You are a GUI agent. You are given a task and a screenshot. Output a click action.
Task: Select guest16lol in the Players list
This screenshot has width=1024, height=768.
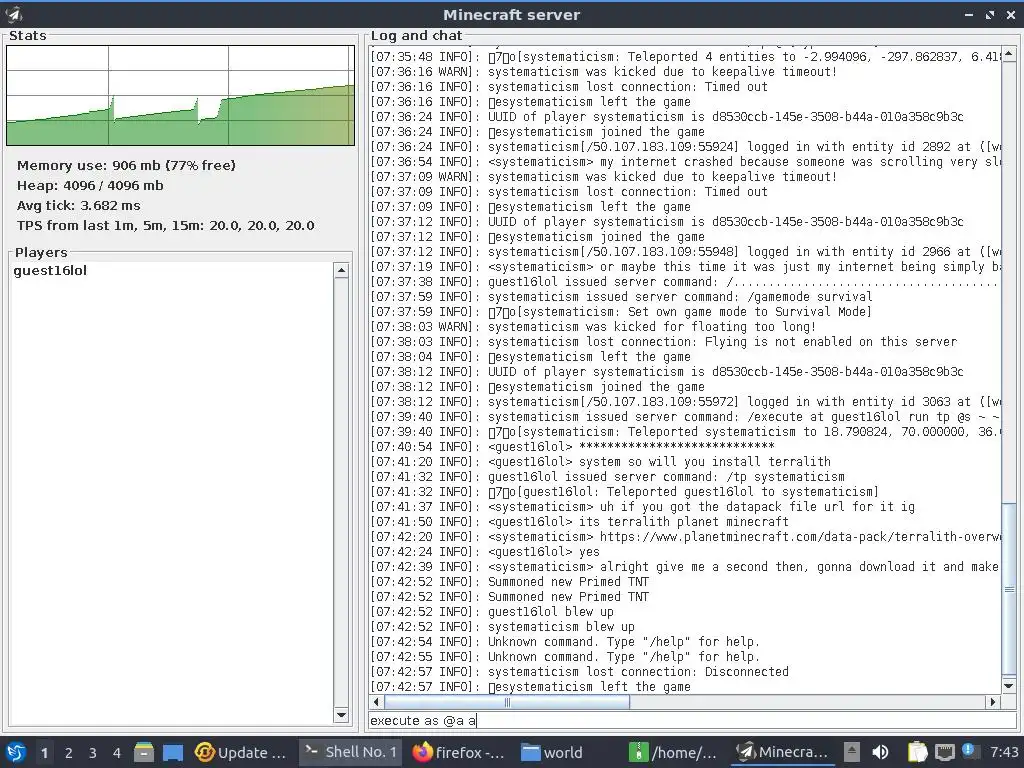(x=50, y=270)
